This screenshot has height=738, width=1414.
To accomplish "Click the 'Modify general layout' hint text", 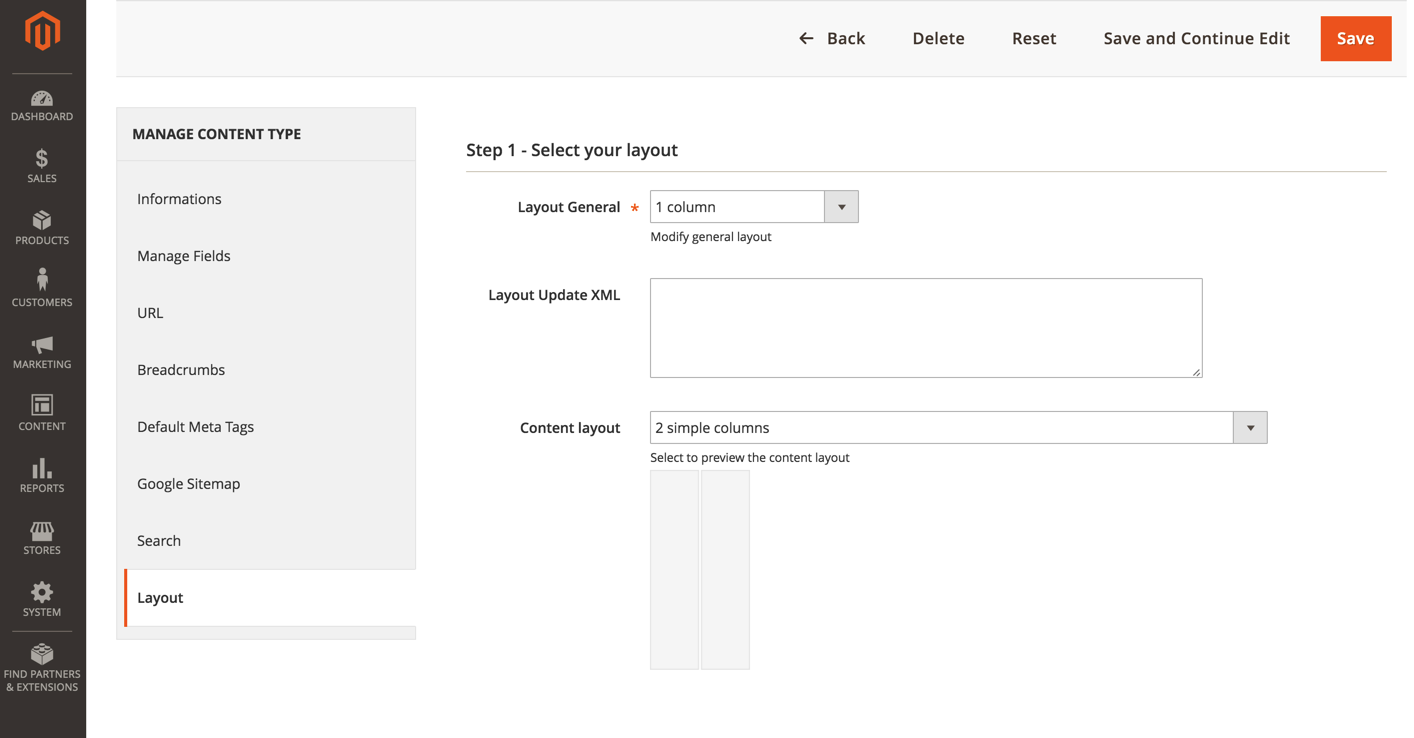I will (x=711, y=237).
